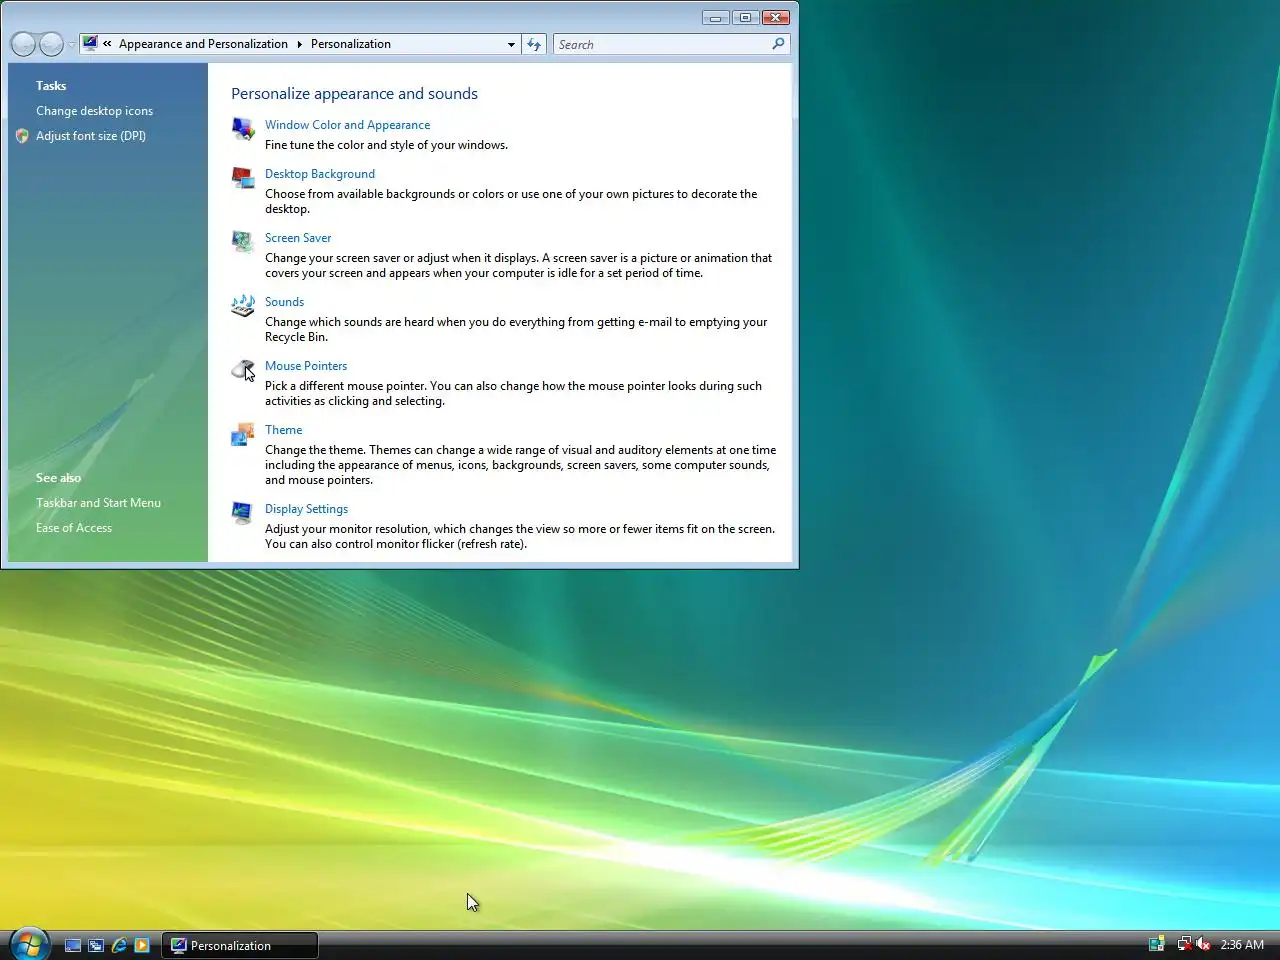Open the Theme link
Screen dimensions: 1280x960
point(283,430)
